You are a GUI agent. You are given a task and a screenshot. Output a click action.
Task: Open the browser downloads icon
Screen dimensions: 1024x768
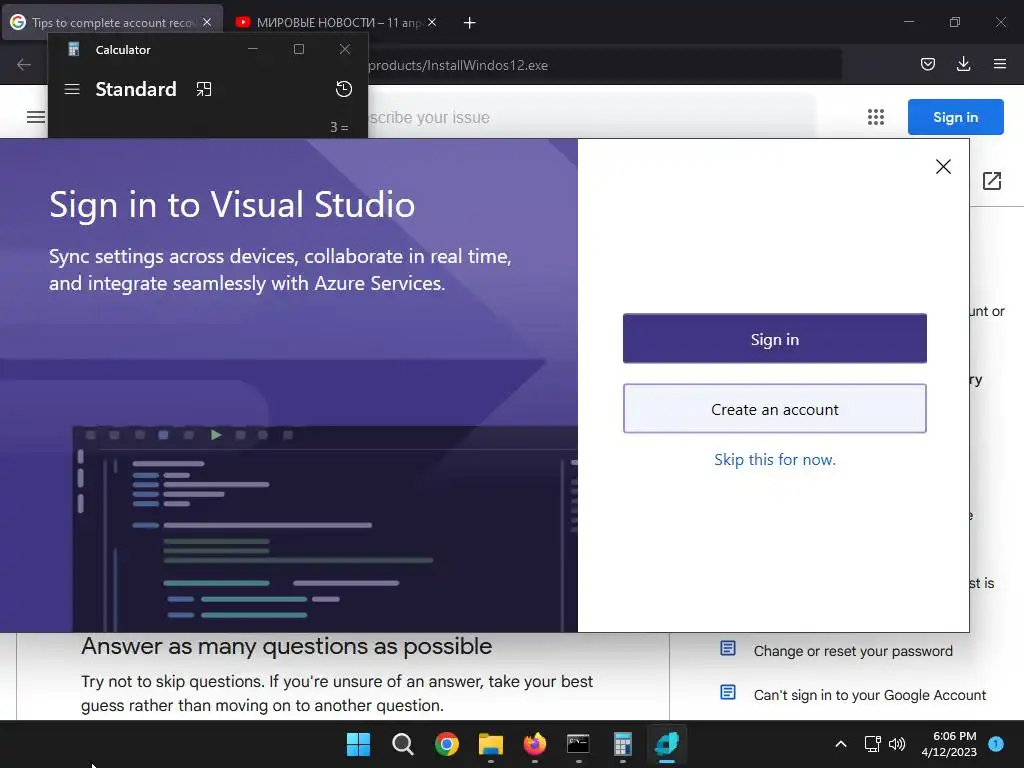[x=963, y=64]
